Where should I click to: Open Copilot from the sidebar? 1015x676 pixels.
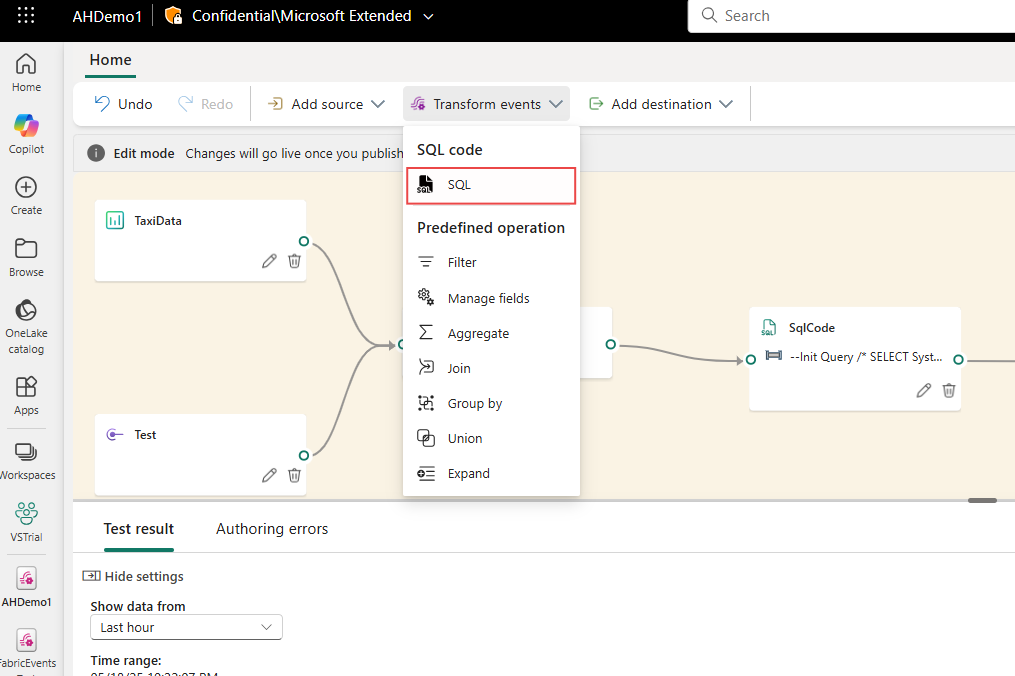(x=26, y=134)
